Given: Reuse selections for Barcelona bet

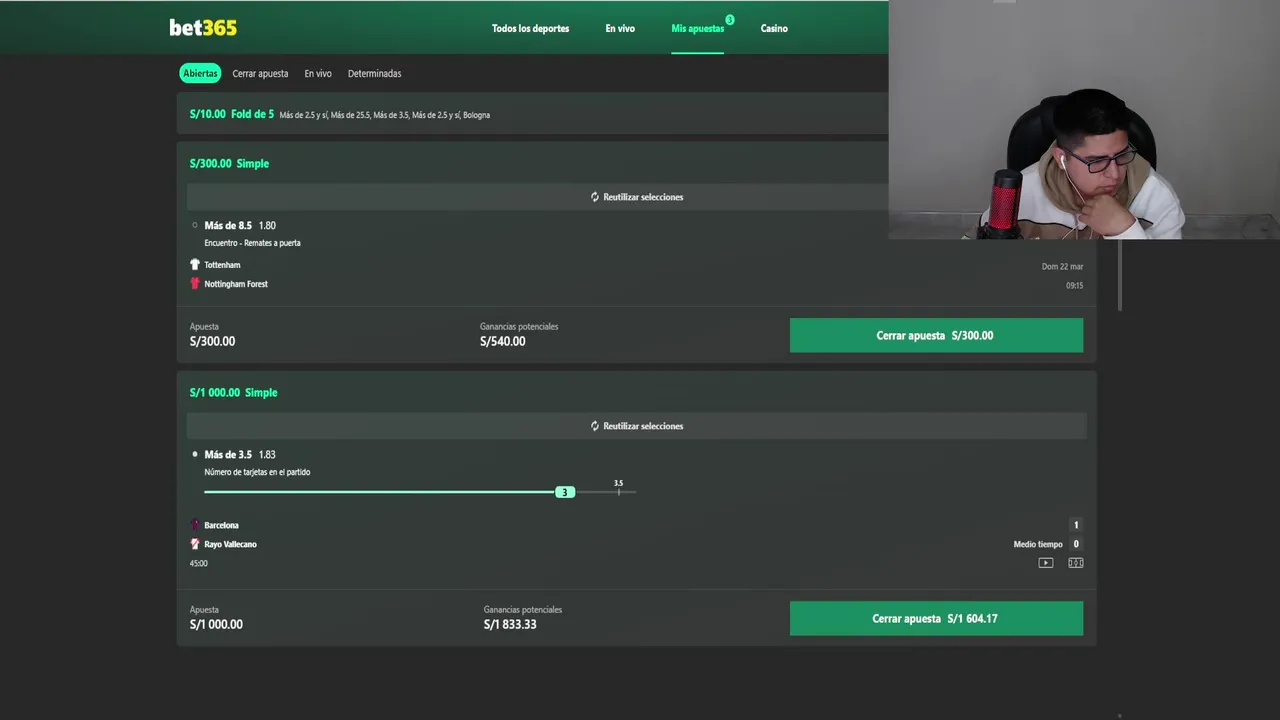Looking at the screenshot, I should point(636,426).
